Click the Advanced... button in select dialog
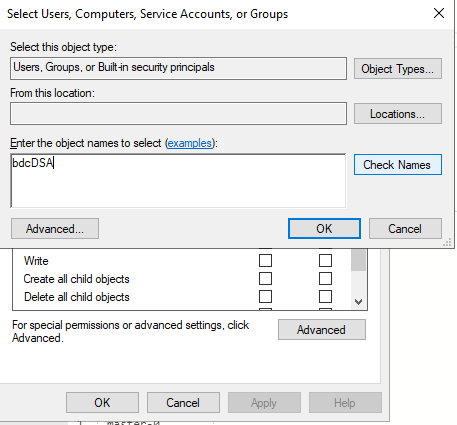457x425 pixels. [55, 229]
